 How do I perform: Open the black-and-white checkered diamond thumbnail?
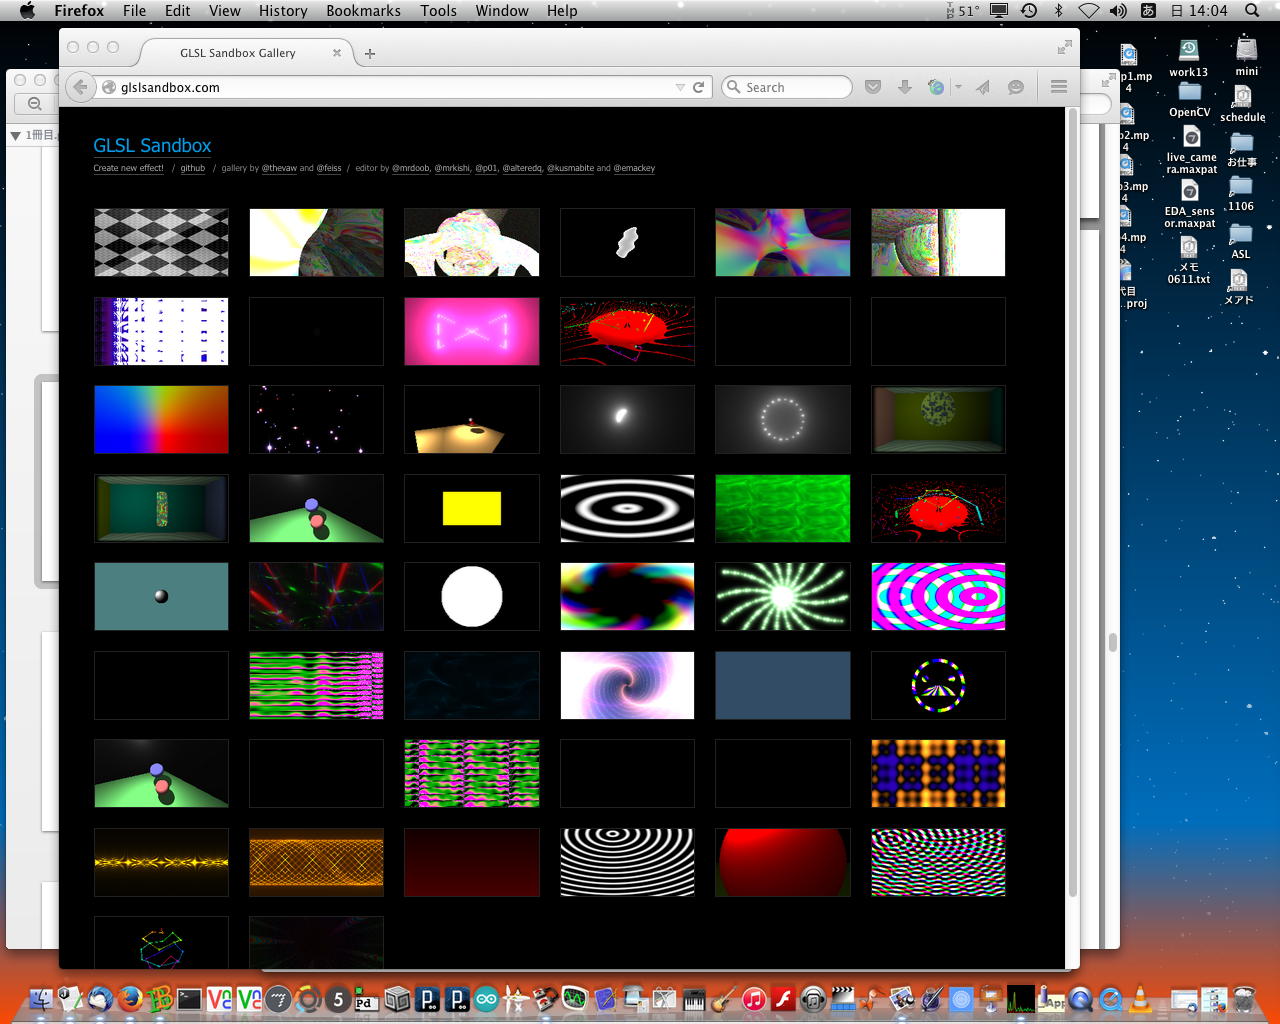click(x=161, y=242)
